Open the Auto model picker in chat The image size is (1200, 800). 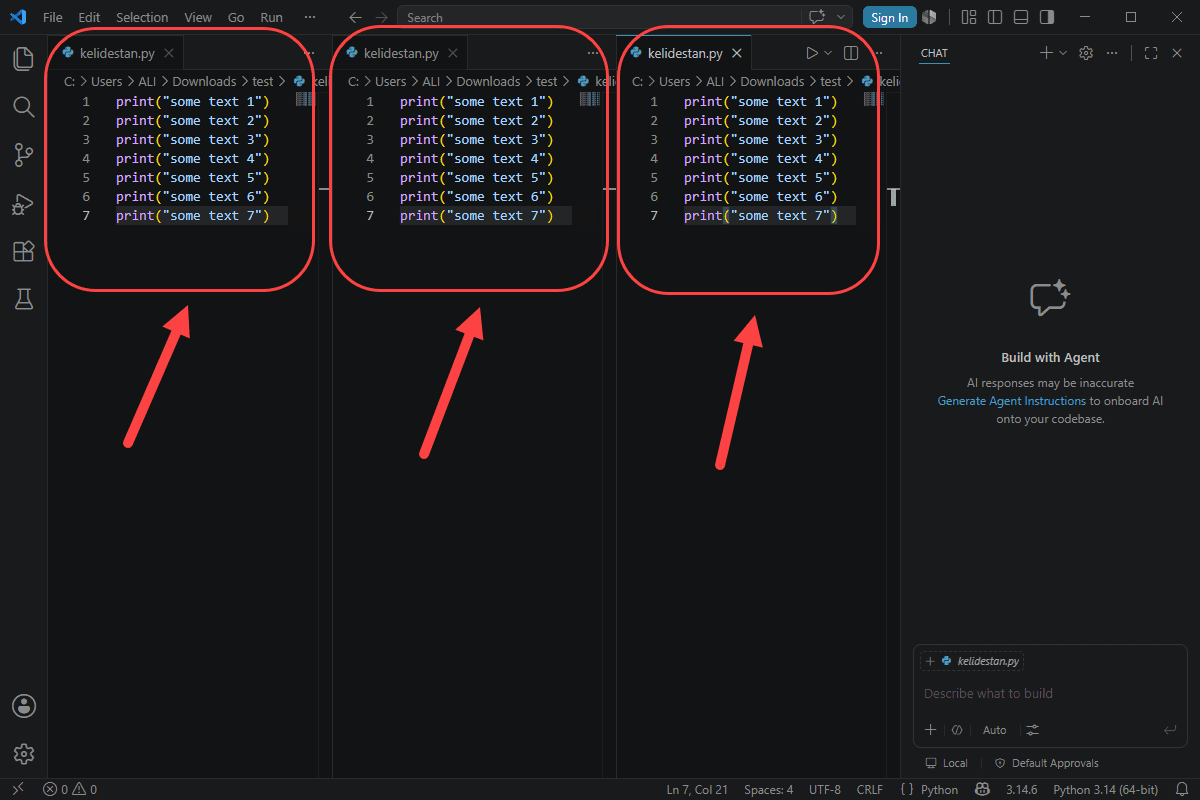tap(994, 730)
